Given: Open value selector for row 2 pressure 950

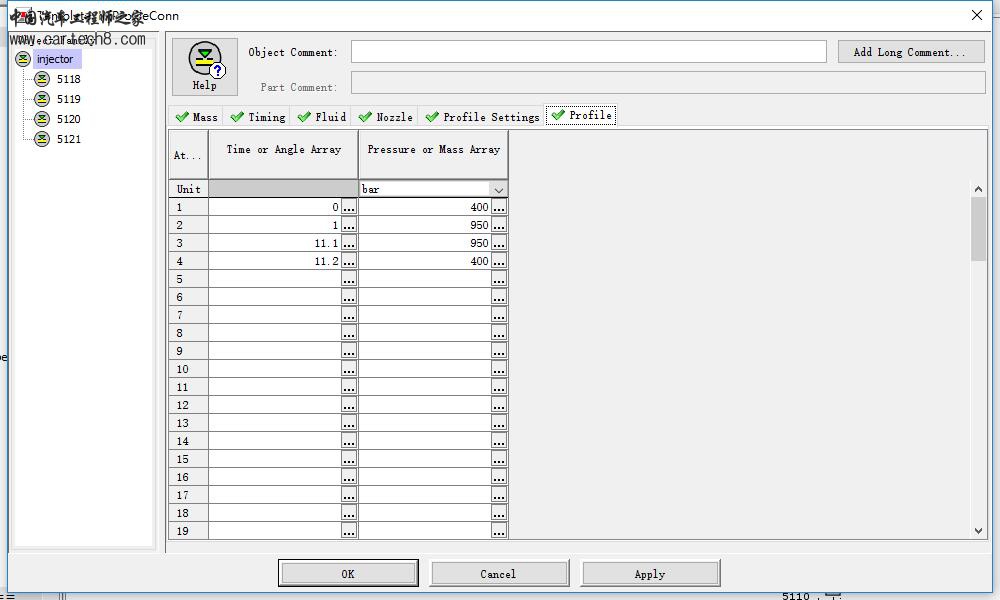Looking at the screenshot, I should coord(499,225).
